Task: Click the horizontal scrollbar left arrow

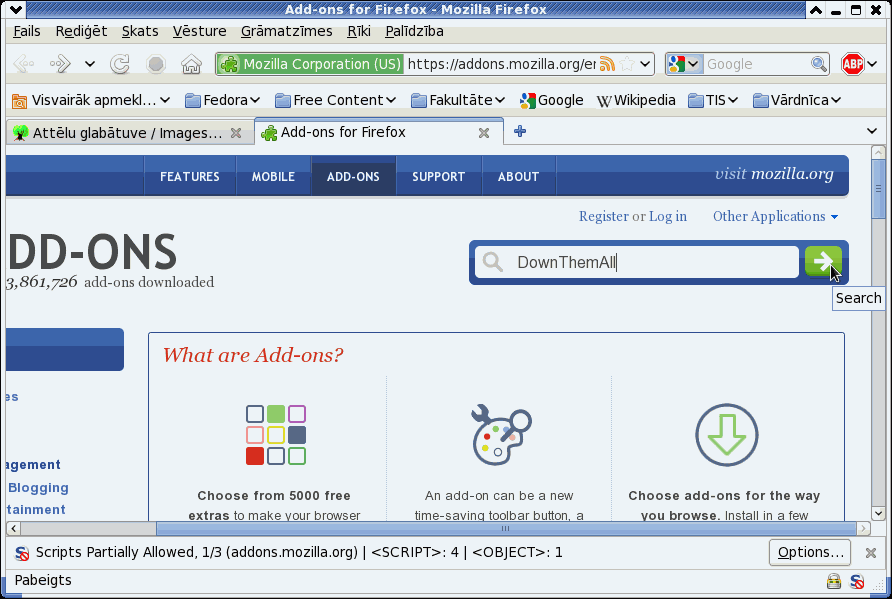Action: (14, 528)
